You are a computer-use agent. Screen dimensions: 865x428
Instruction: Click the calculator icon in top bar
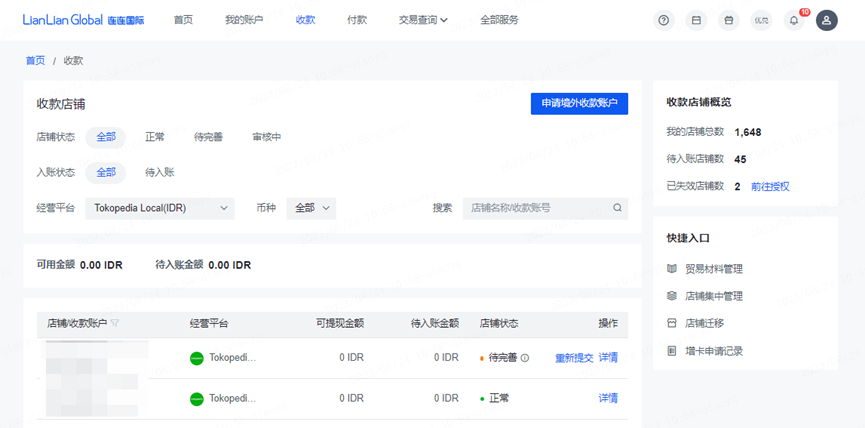(x=696, y=20)
